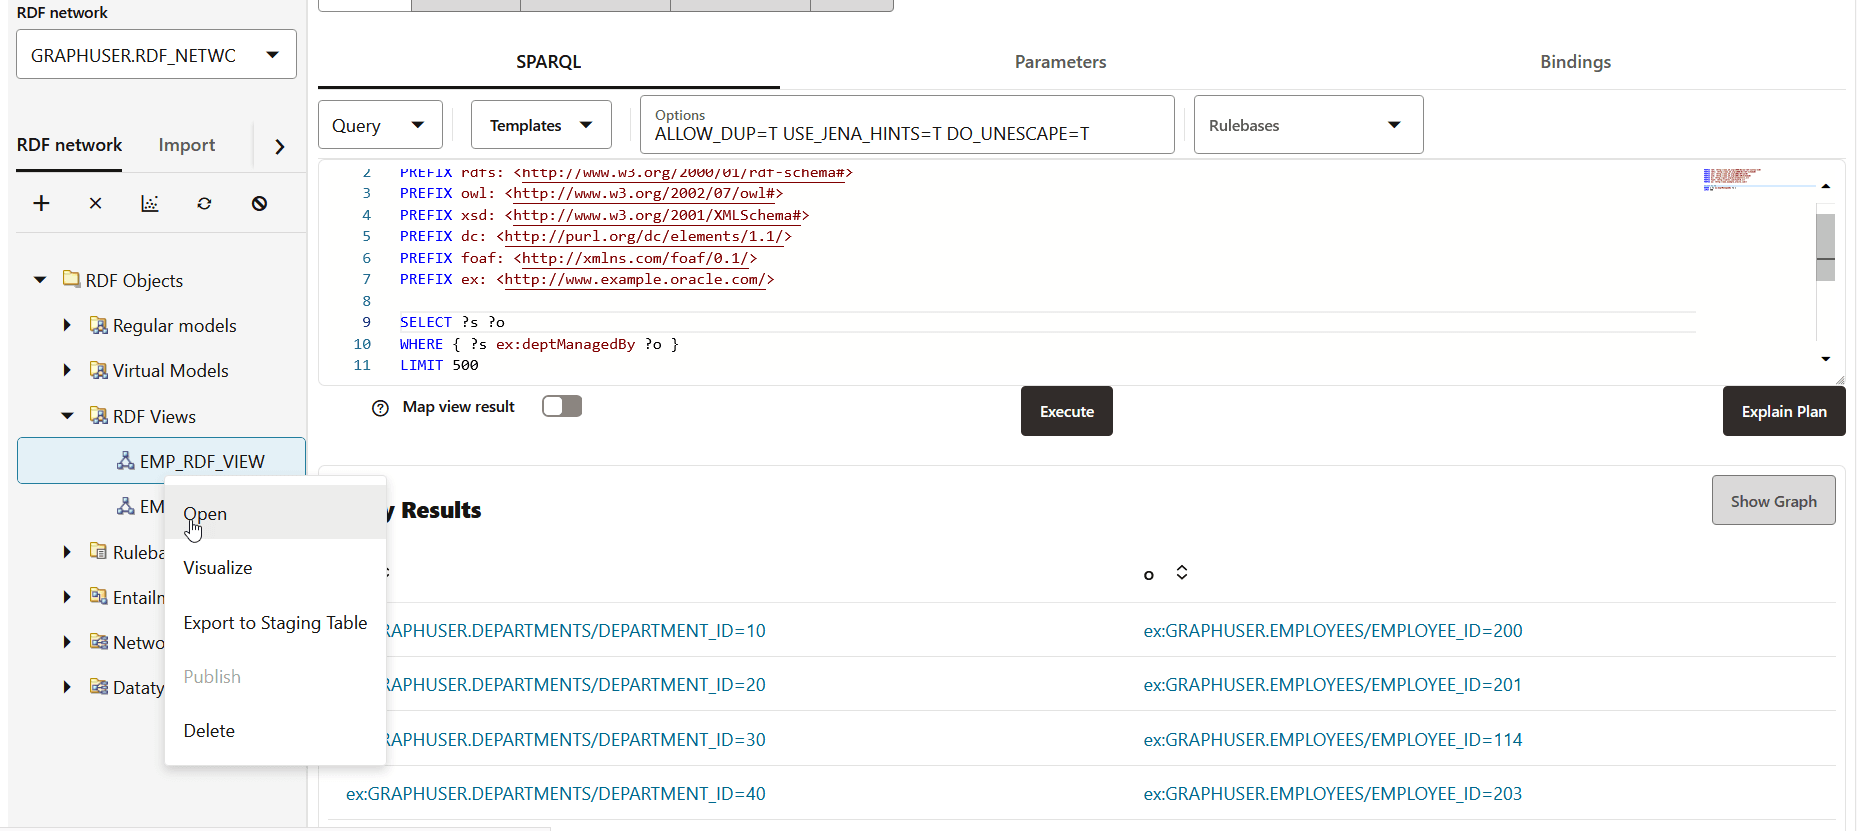Sort the 'o' results column

click(1182, 573)
